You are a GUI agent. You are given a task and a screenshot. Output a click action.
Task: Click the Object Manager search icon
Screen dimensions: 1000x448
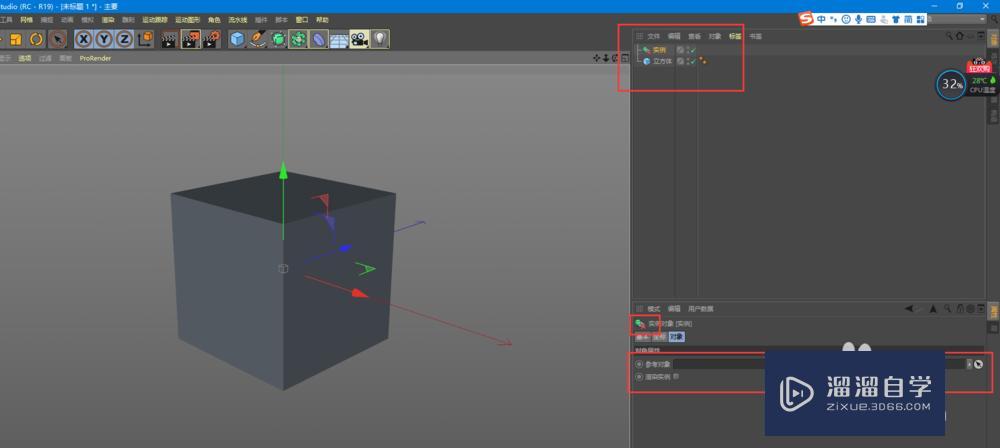[950, 36]
